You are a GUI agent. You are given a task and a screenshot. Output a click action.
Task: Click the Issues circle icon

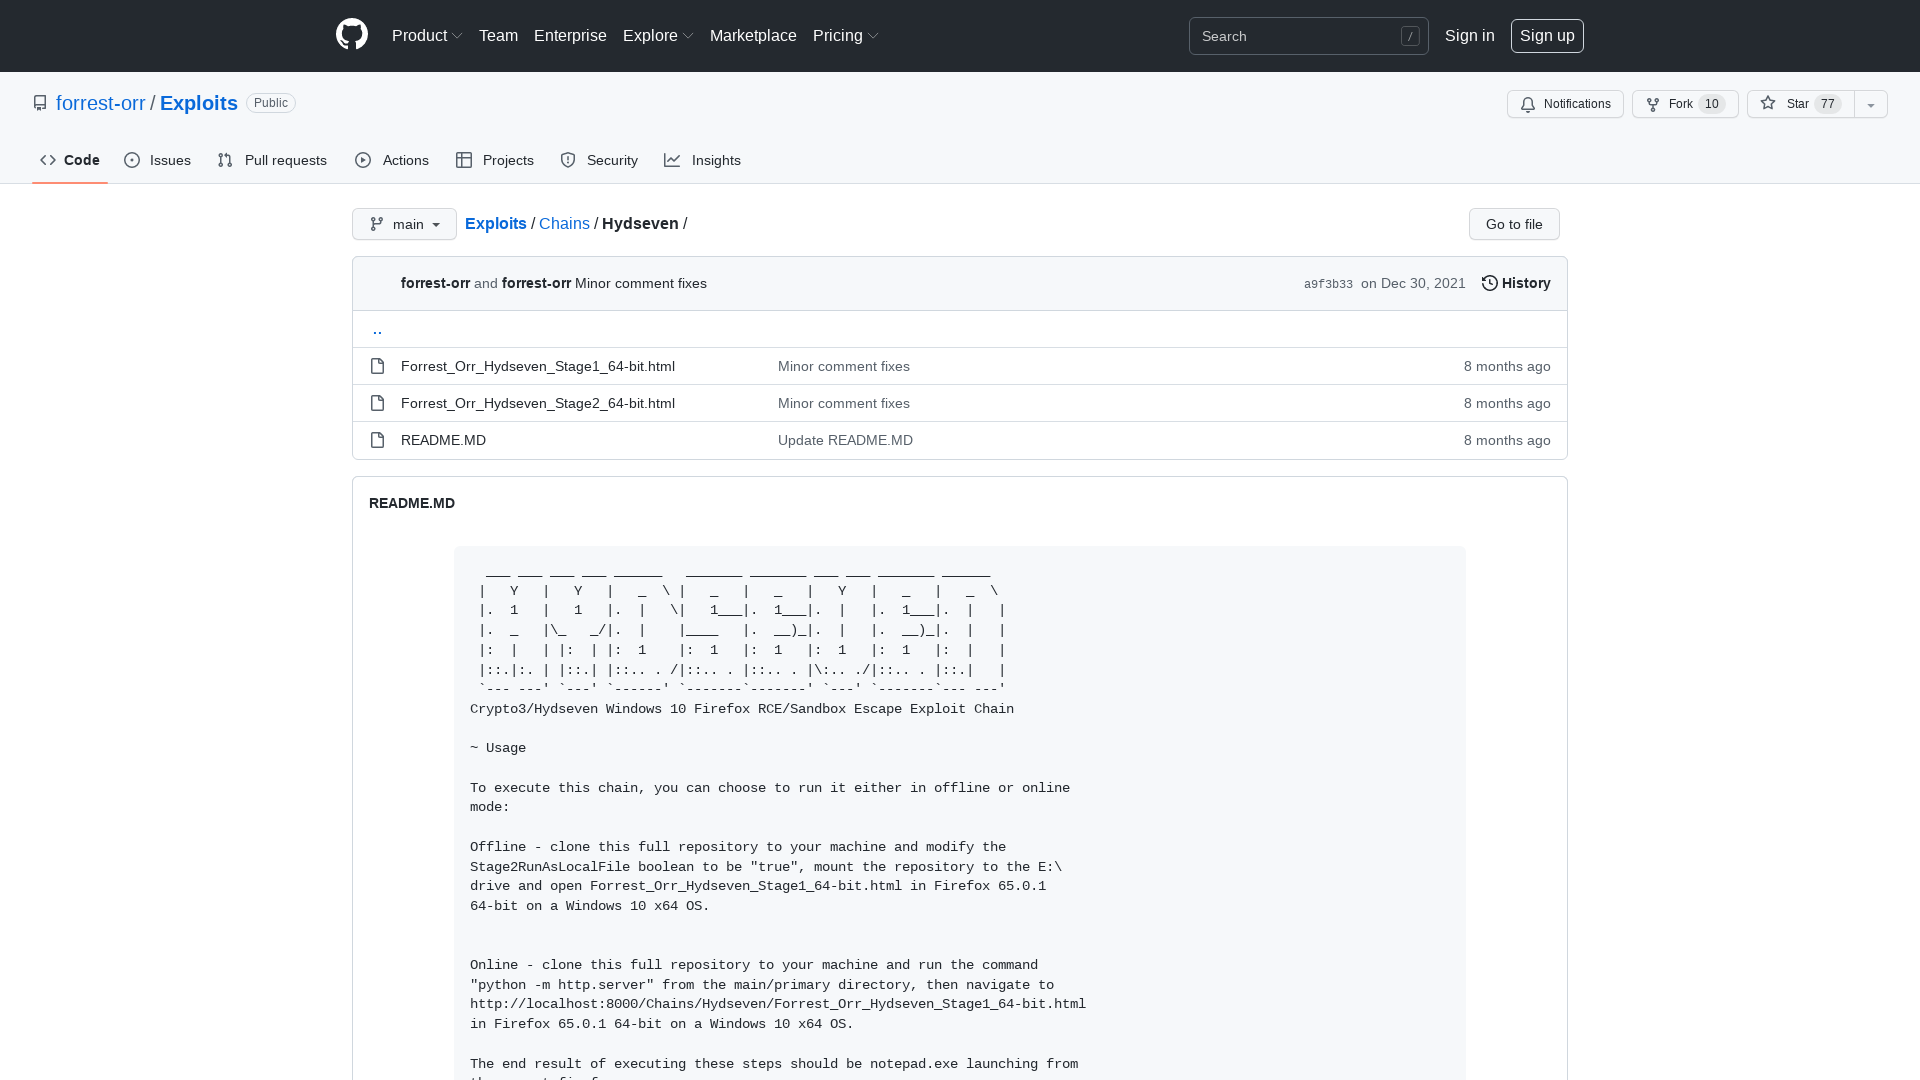(132, 160)
